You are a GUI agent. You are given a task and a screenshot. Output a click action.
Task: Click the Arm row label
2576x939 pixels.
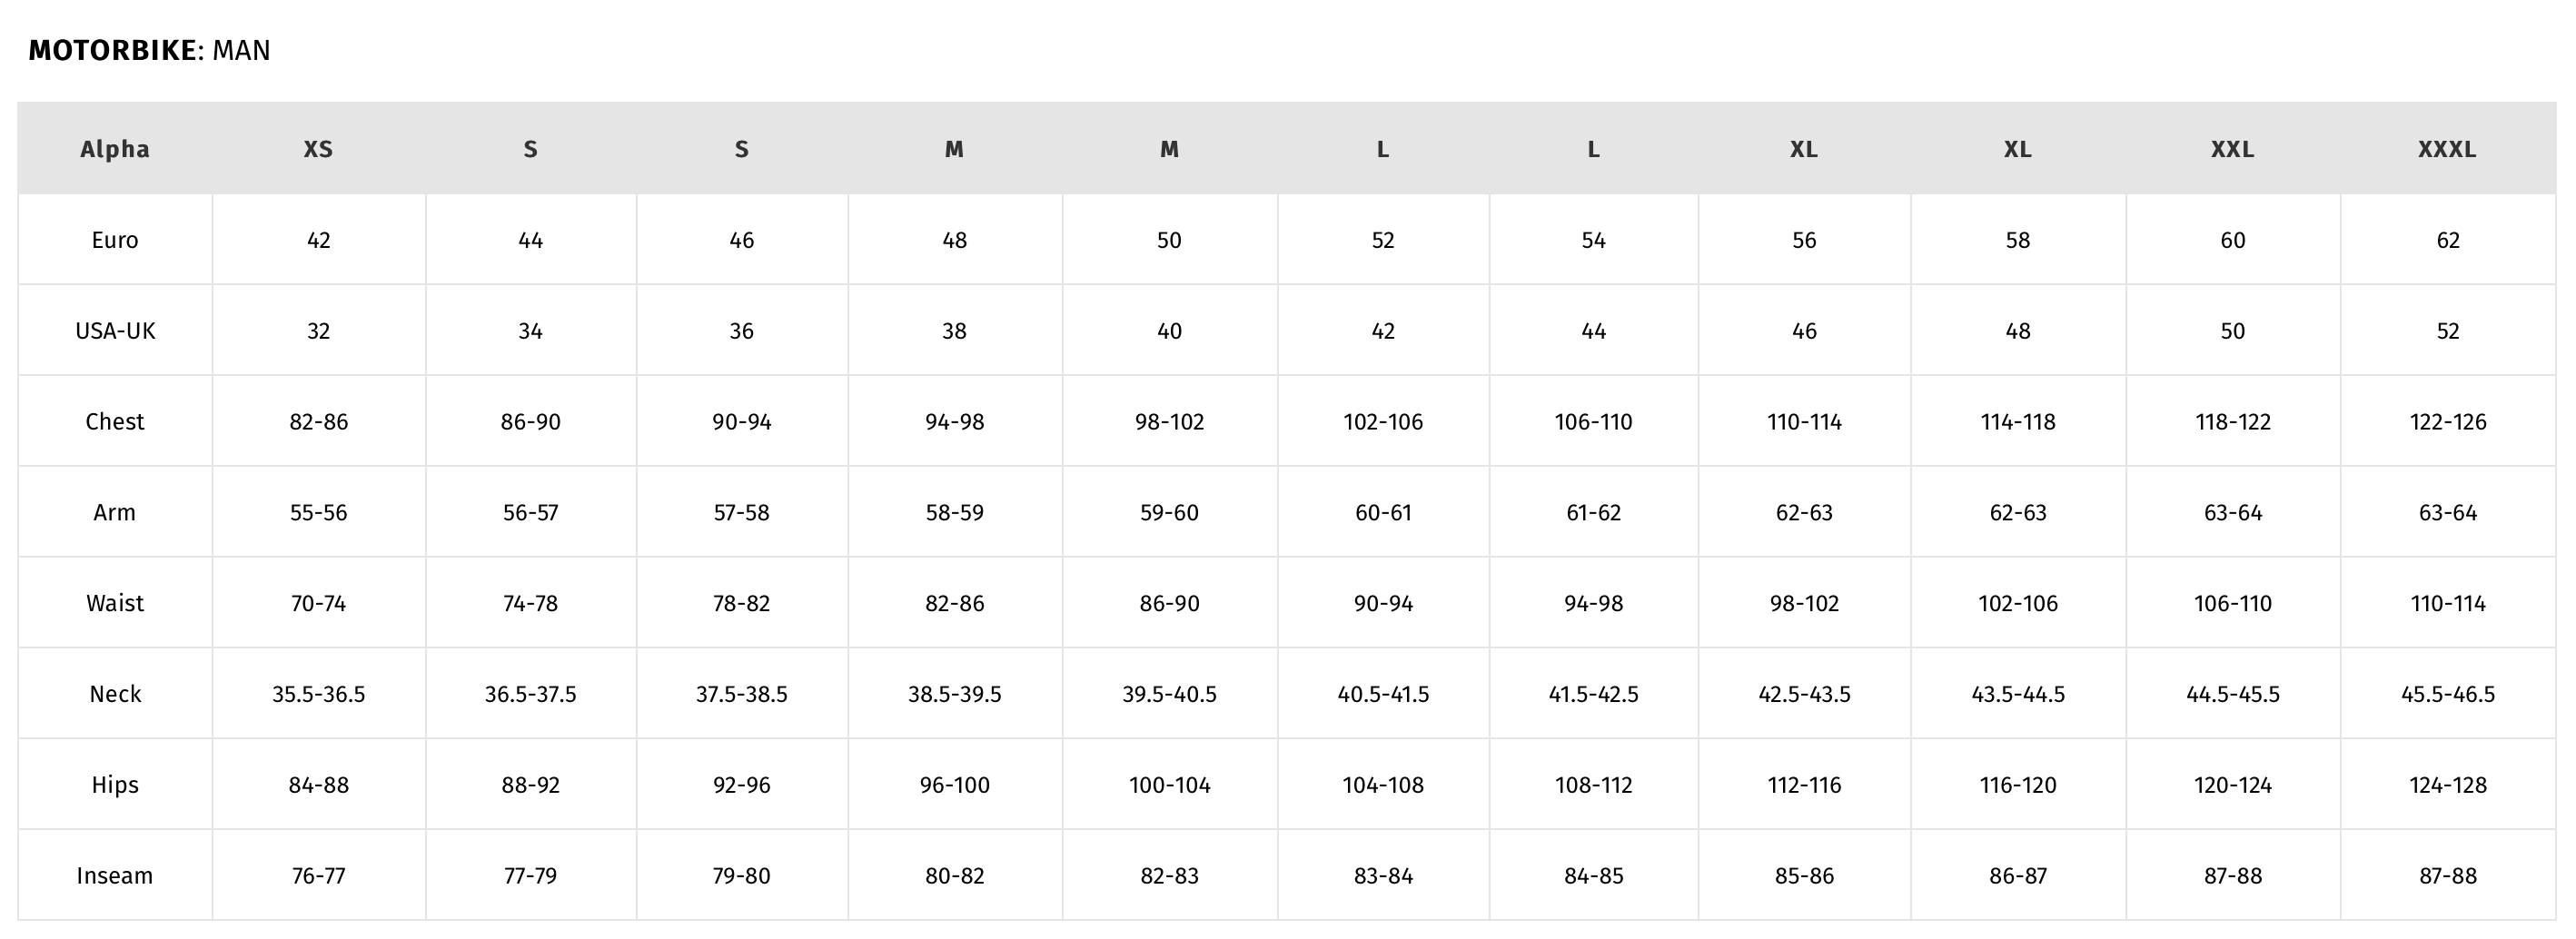tap(115, 512)
